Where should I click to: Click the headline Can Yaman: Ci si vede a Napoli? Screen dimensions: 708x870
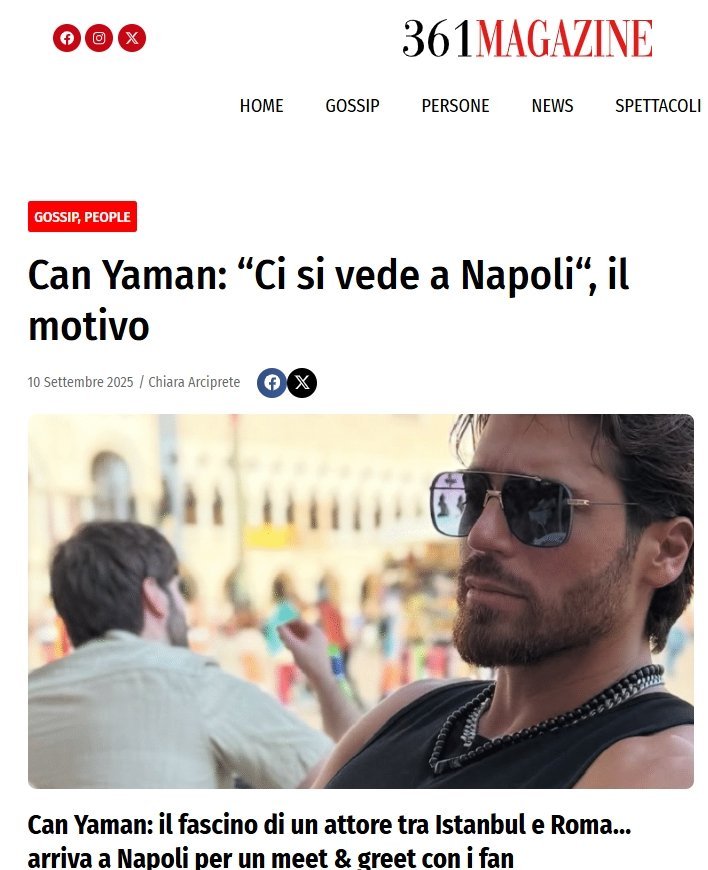tap(328, 300)
